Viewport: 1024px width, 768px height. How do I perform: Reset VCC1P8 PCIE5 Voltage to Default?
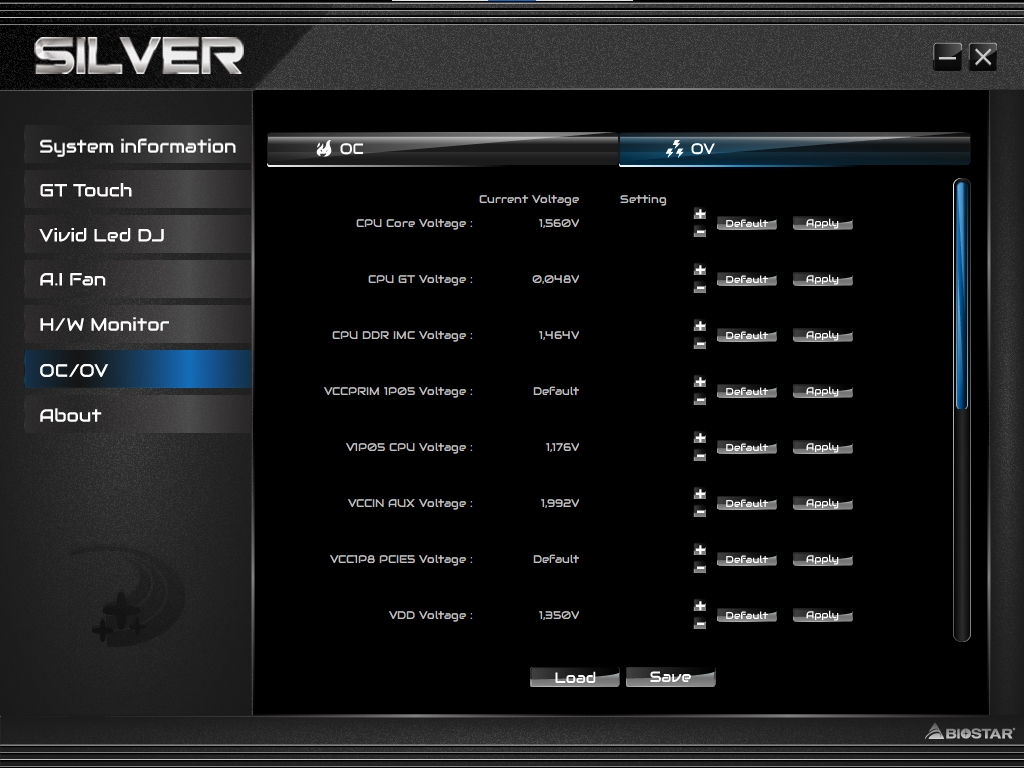pos(746,560)
